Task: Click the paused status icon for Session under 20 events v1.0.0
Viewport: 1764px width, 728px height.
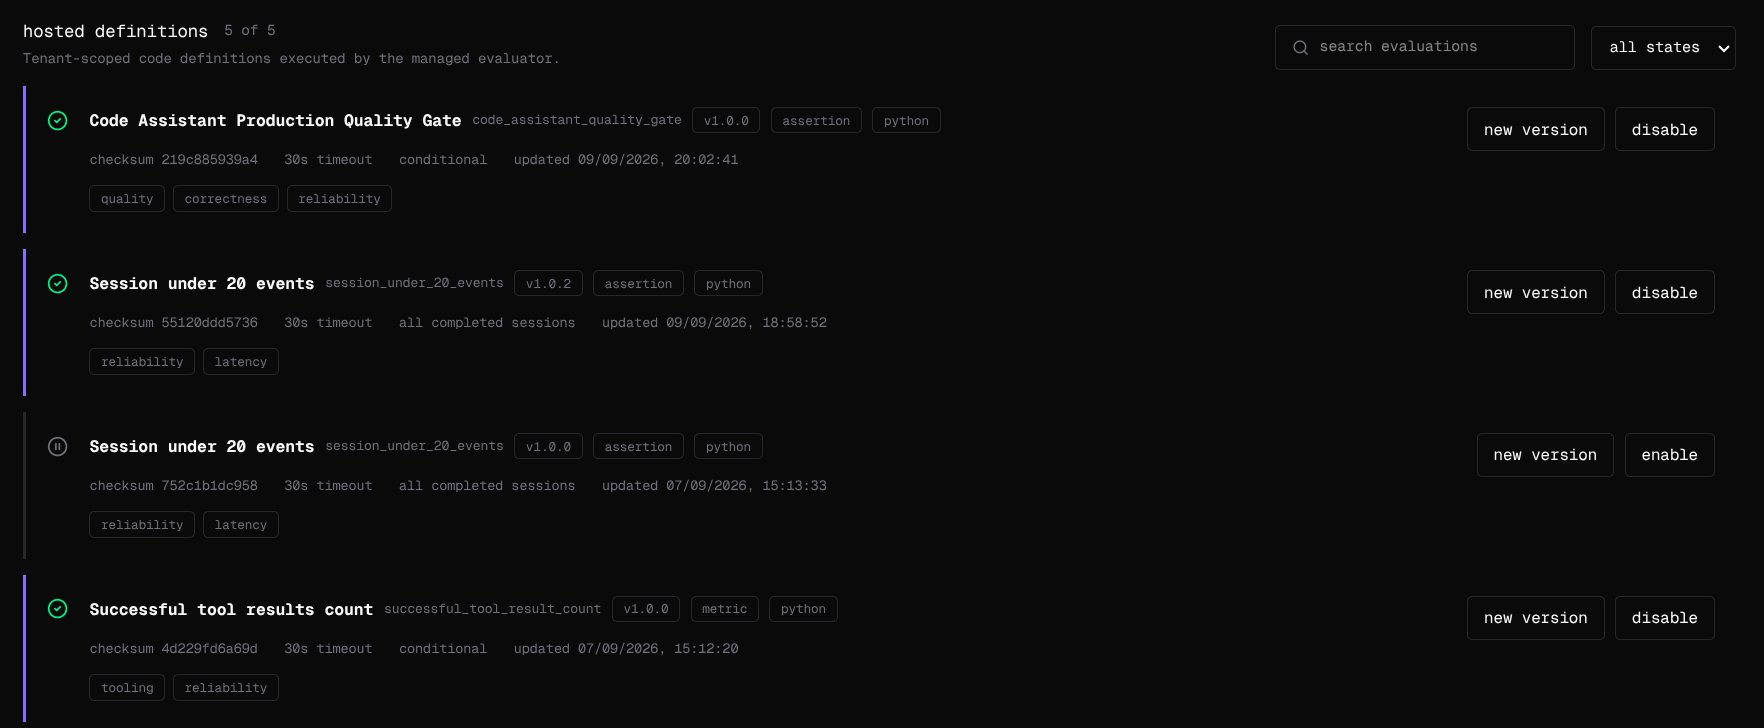Action: pos(58,447)
